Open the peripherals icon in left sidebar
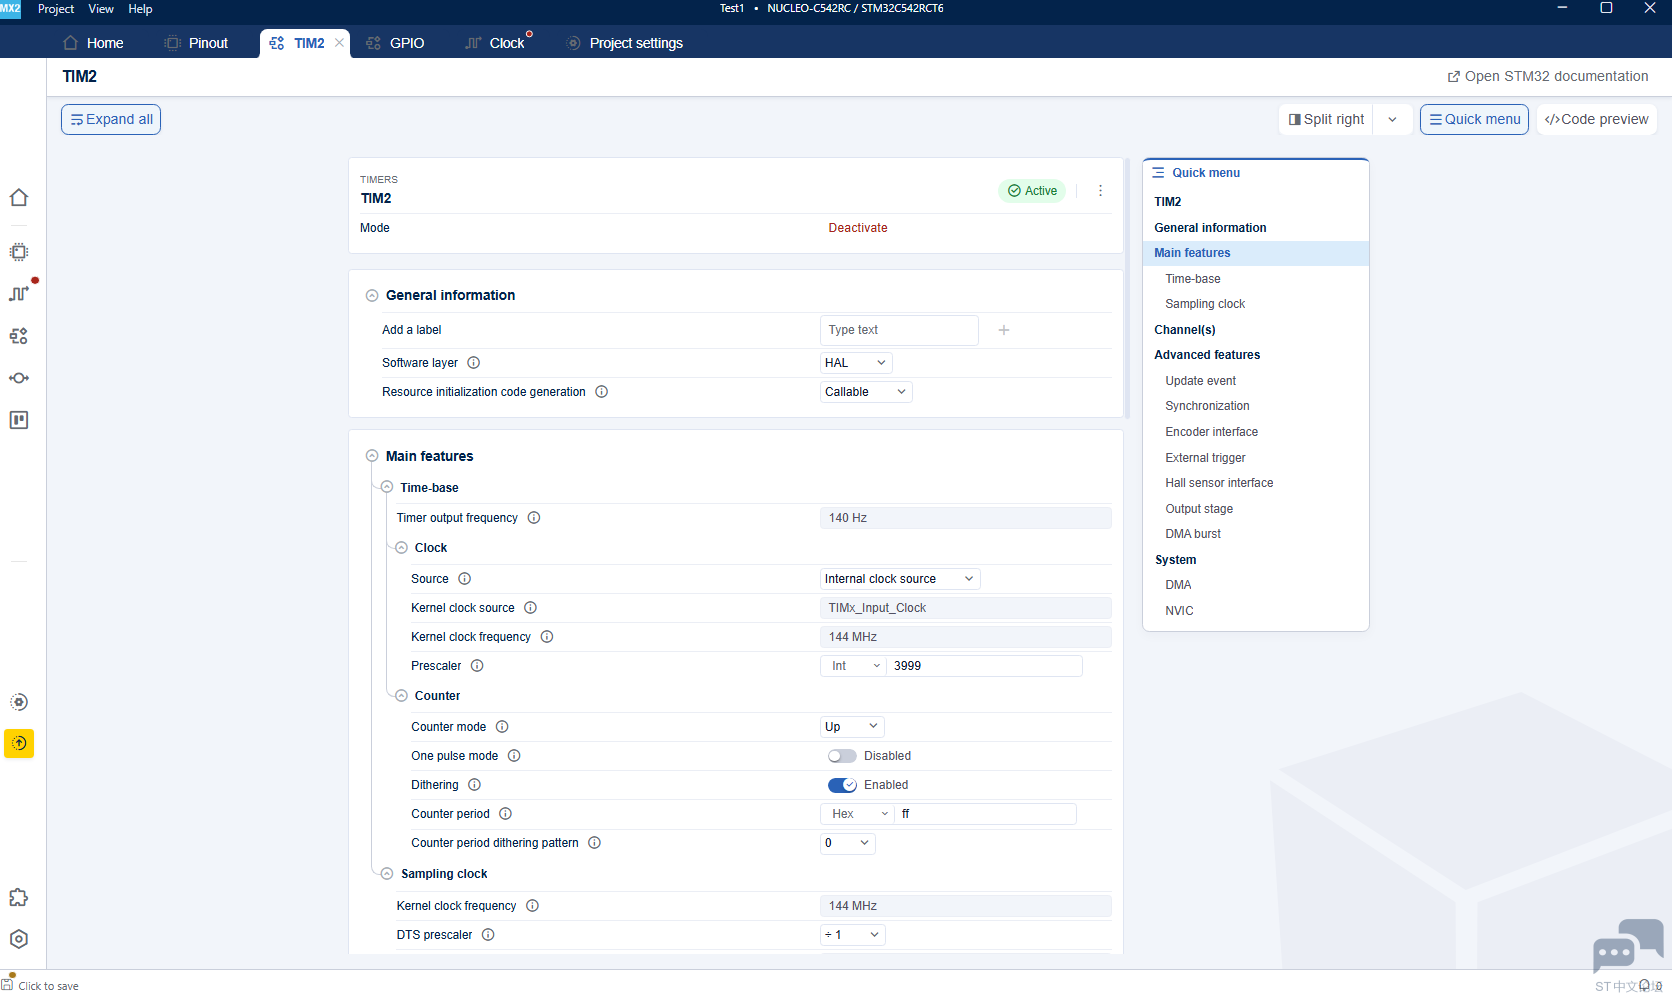Screen dimensions: 1672x1002 [x=19, y=336]
